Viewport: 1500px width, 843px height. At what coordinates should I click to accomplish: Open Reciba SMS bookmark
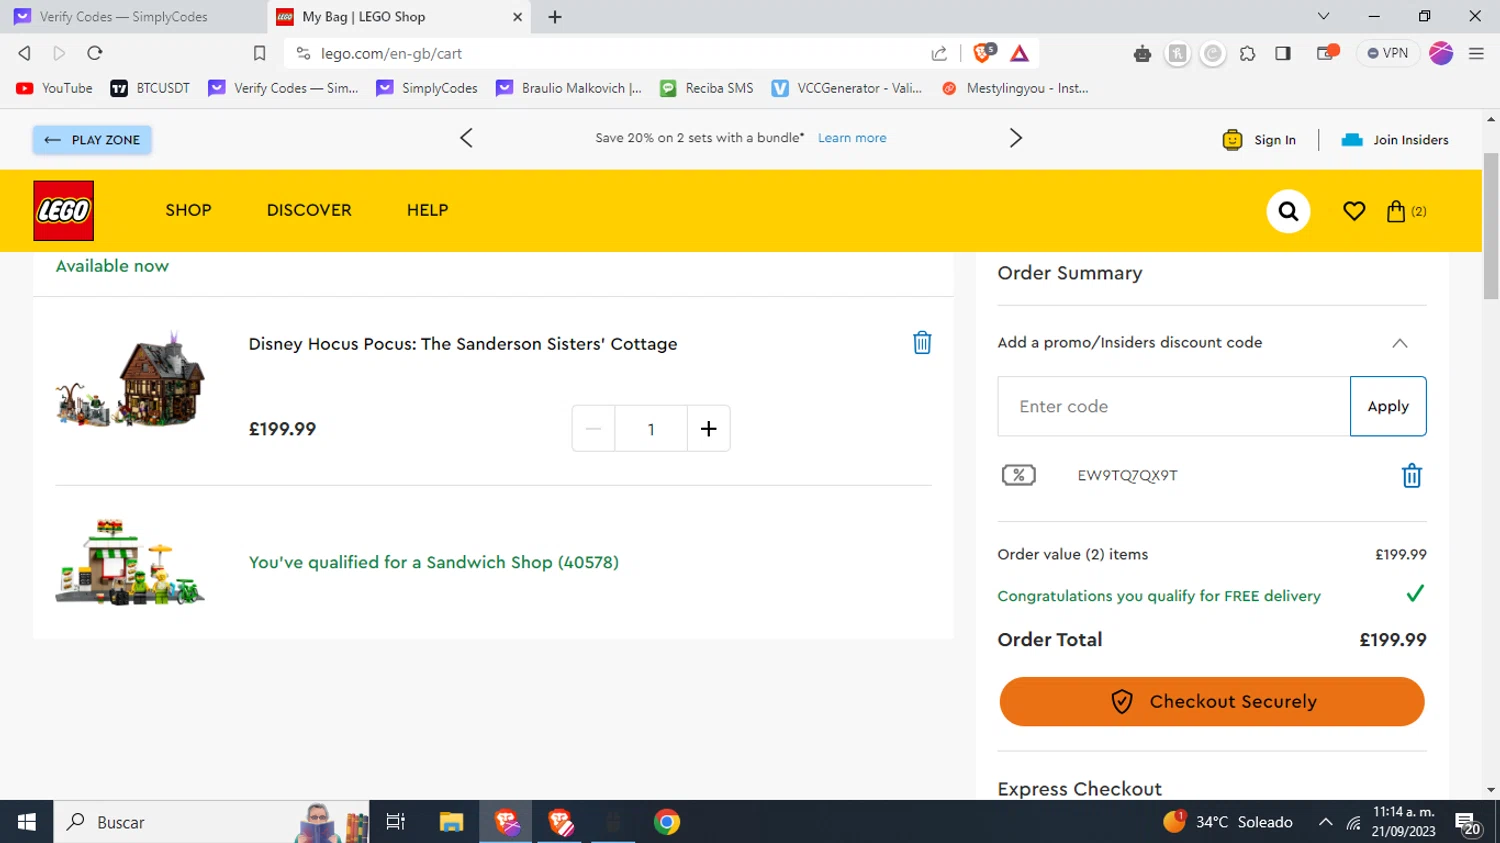[707, 88]
